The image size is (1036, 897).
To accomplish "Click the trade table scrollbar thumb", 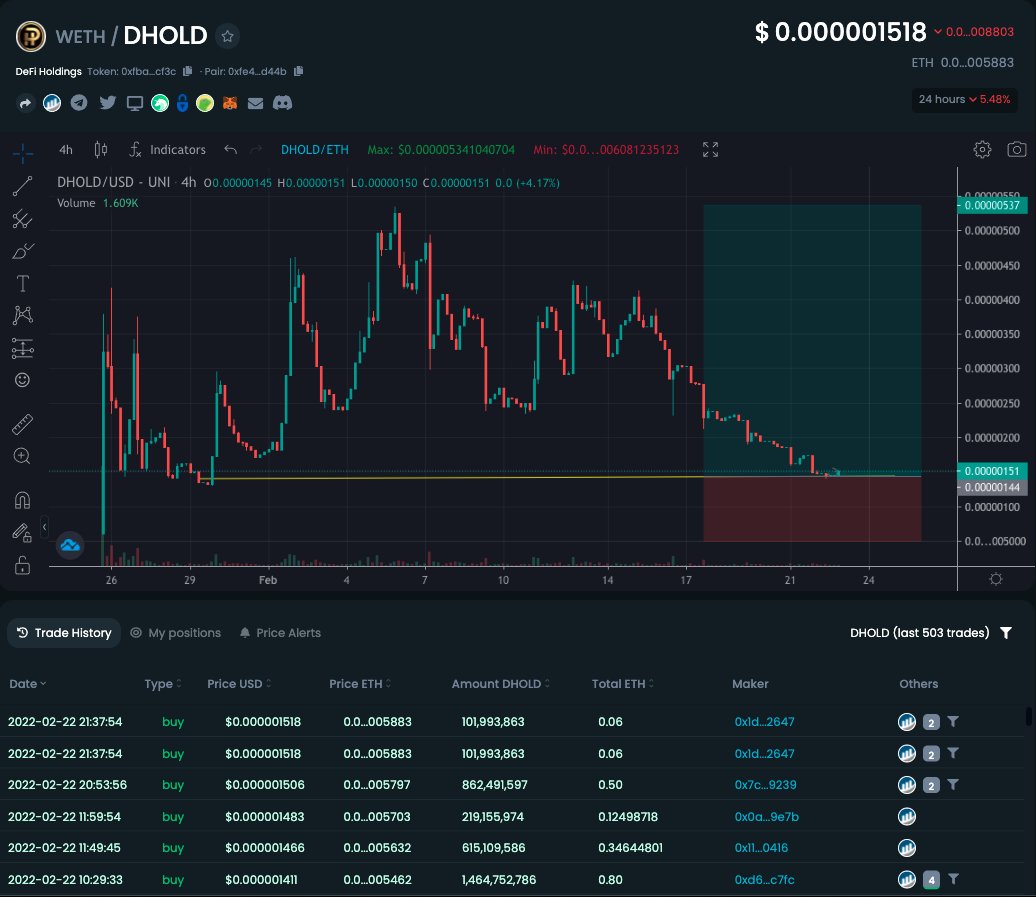I will 1028,716.
